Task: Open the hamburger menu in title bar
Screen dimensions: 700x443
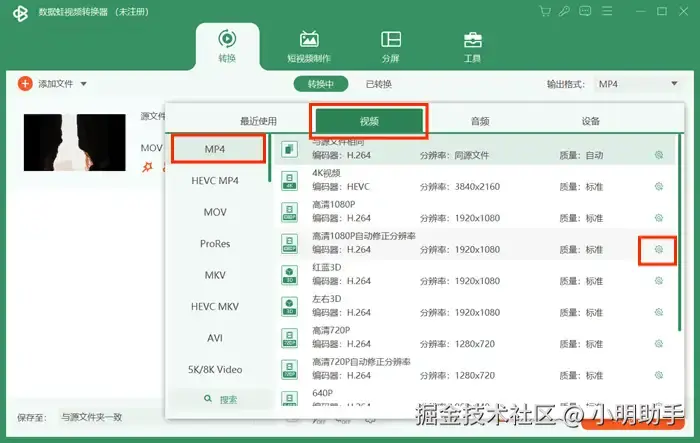Action: point(607,11)
